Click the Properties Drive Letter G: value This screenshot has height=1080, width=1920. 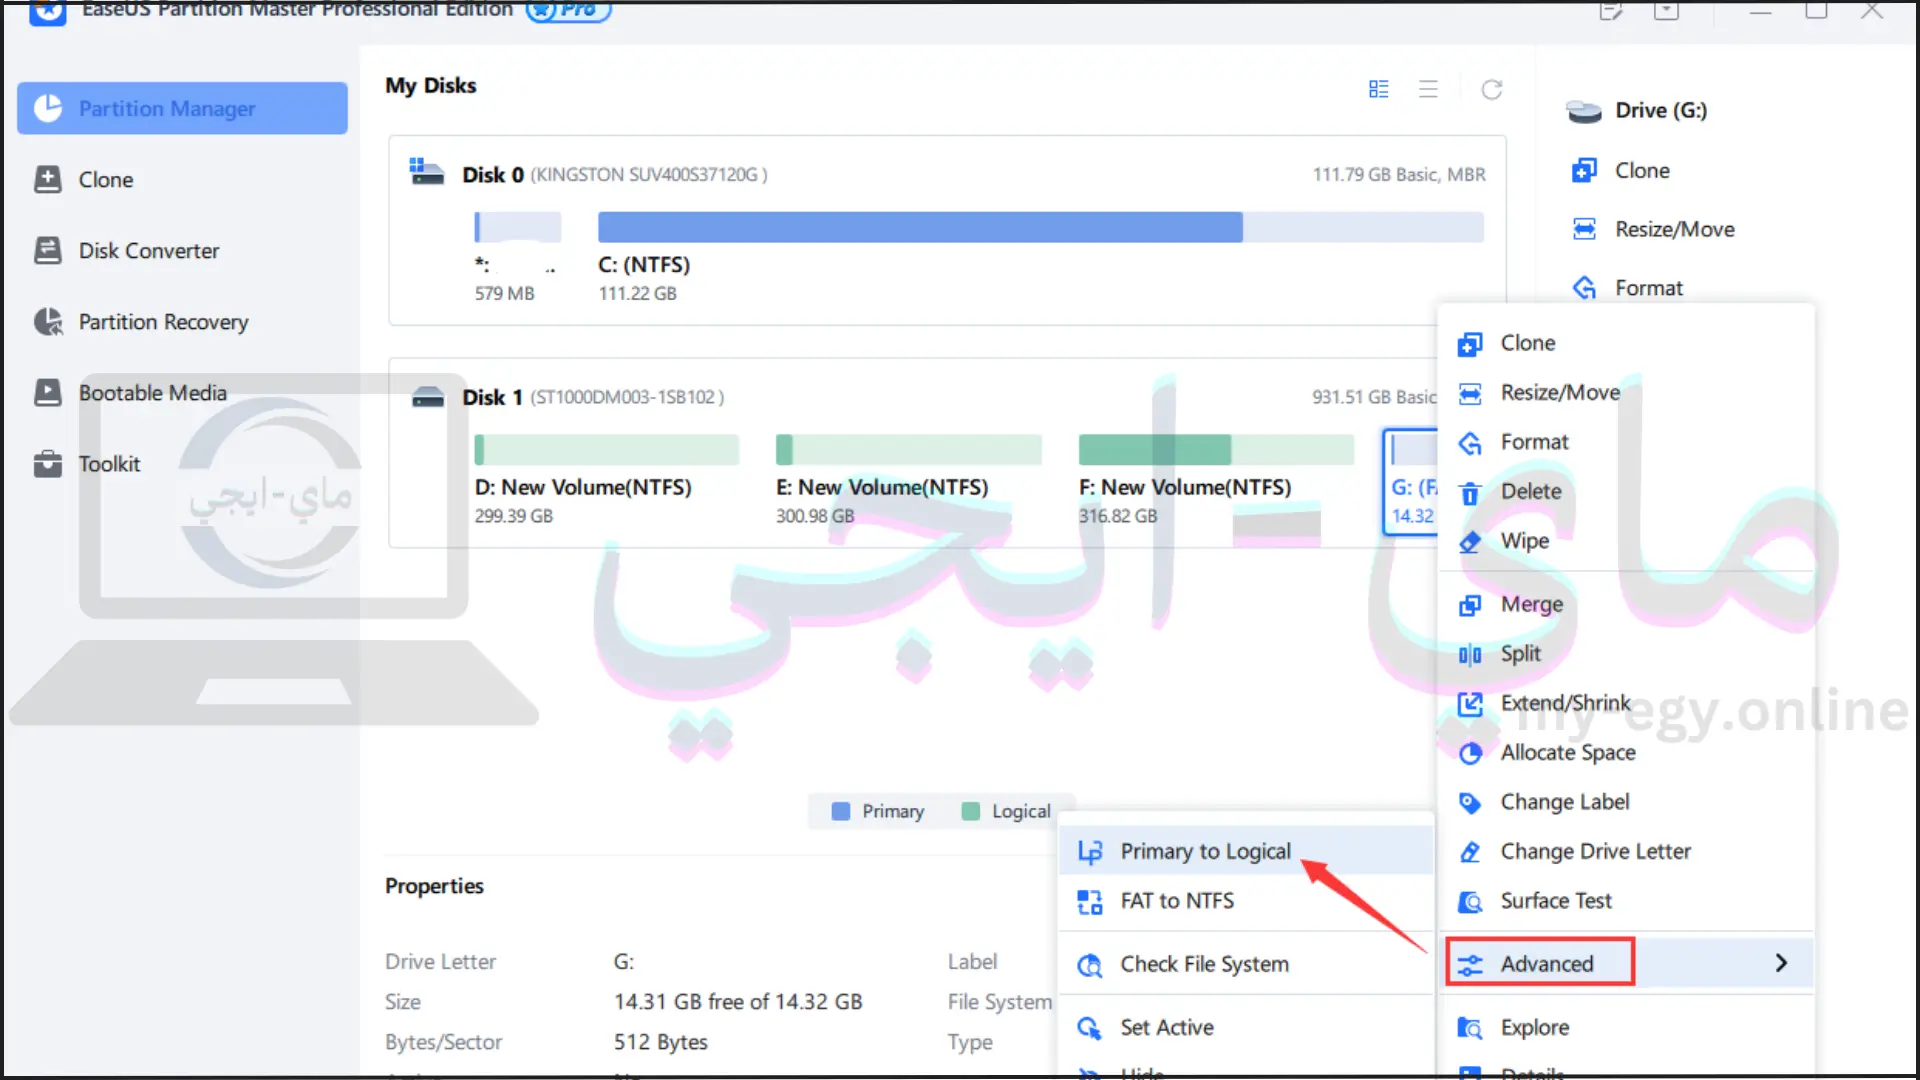point(624,962)
